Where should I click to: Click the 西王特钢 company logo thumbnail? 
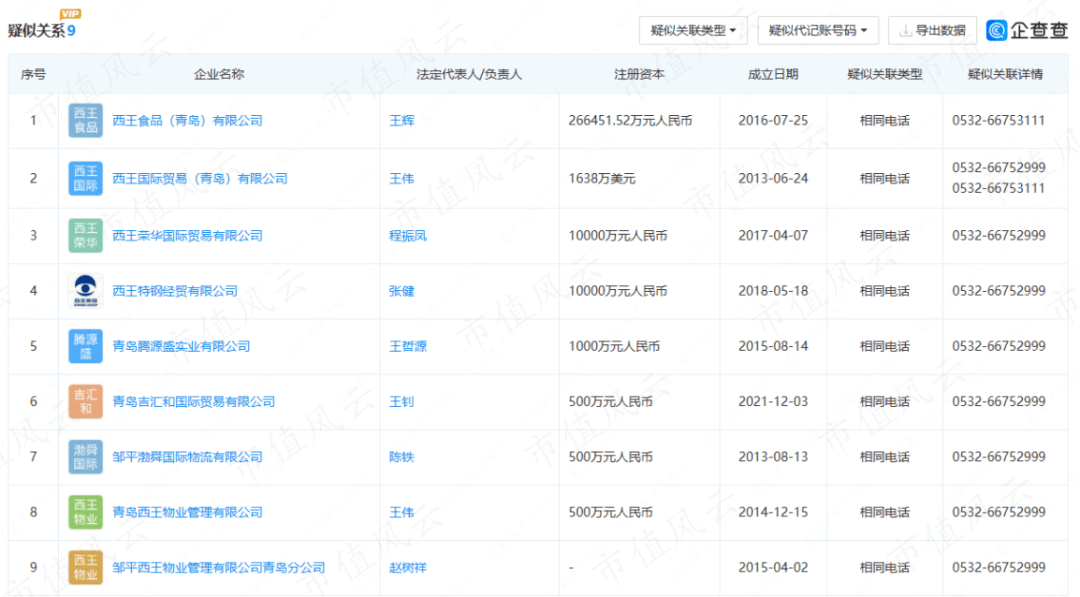(85, 291)
